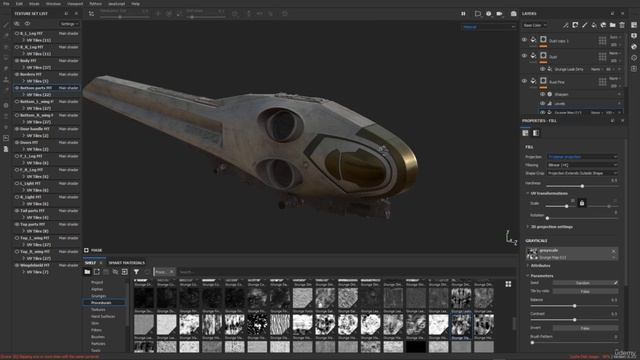Add a paint layer in Layers toolbar
This screenshot has height=360, width=640.
(x=584, y=25)
